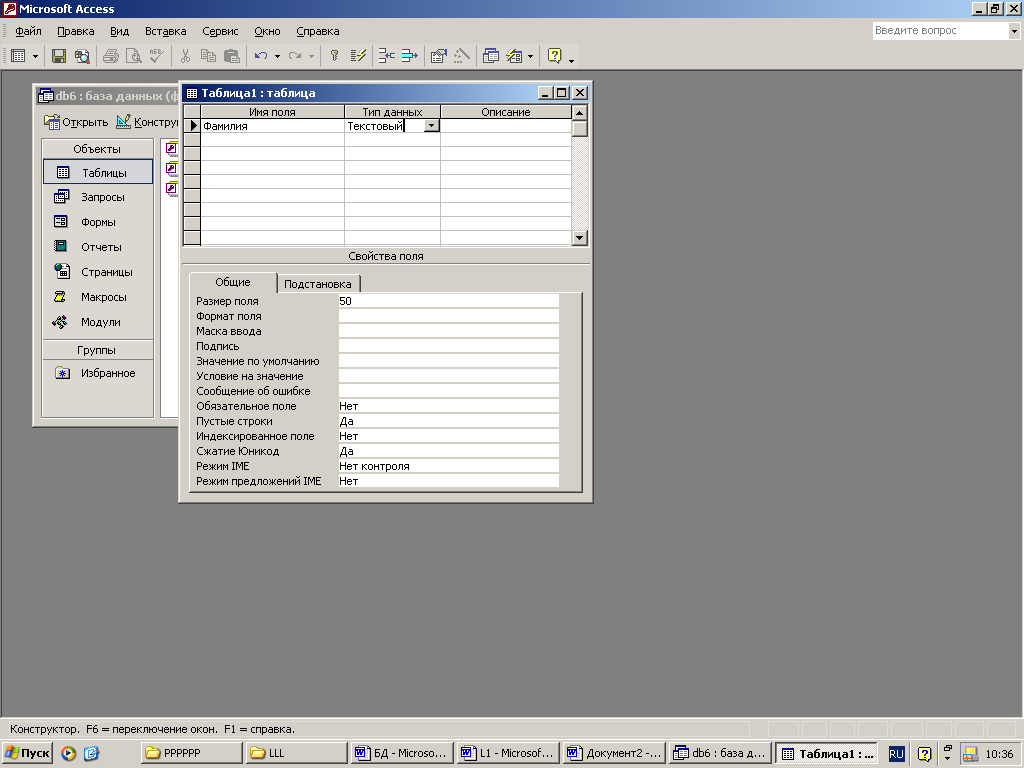The width and height of the screenshot is (1024, 768).
Task: Select Макросы in the Objects list
Action: (98, 297)
